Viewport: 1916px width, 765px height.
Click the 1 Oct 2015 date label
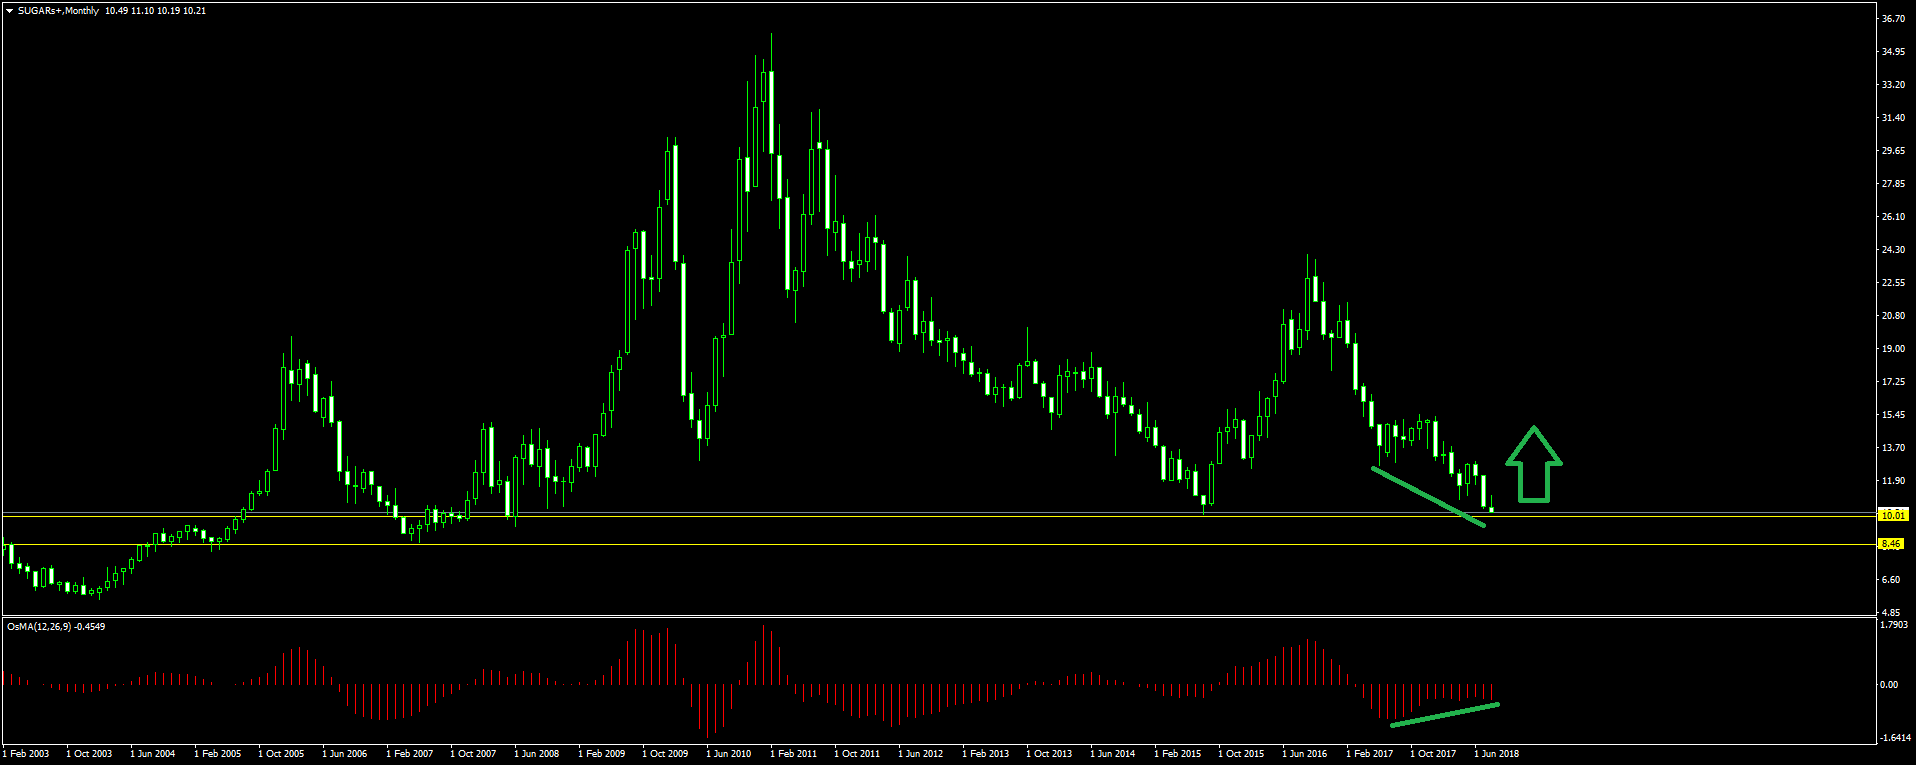tap(1242, 754)
